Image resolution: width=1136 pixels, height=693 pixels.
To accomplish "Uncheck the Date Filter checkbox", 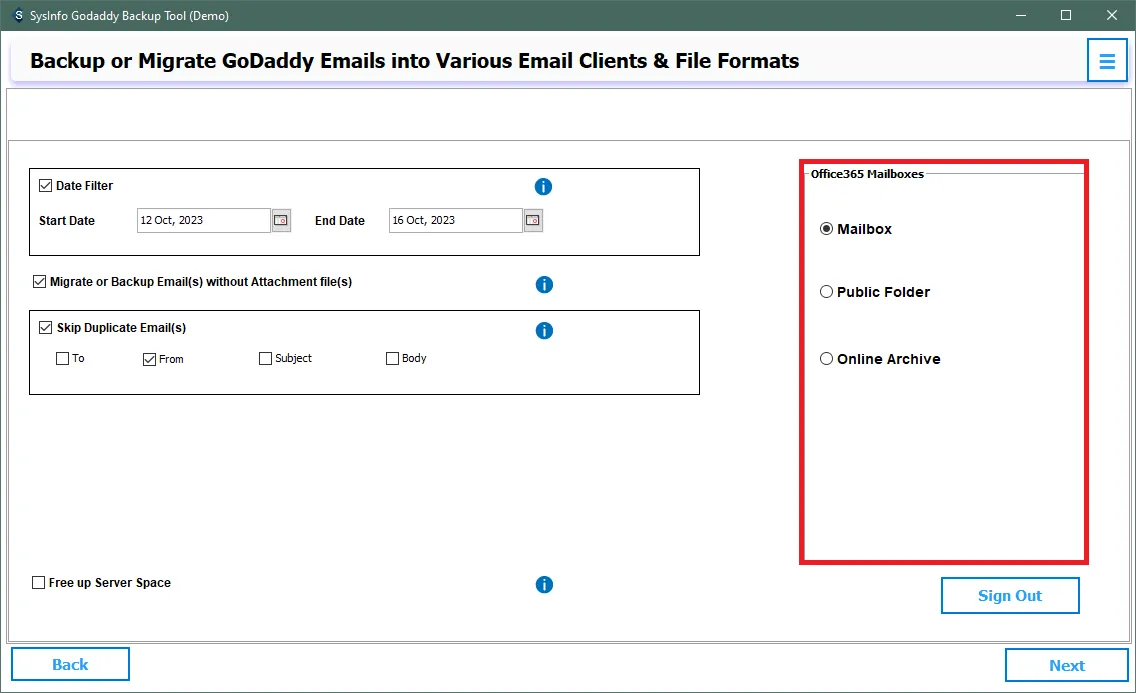I will pyautogui.click(x=46, y=185).
